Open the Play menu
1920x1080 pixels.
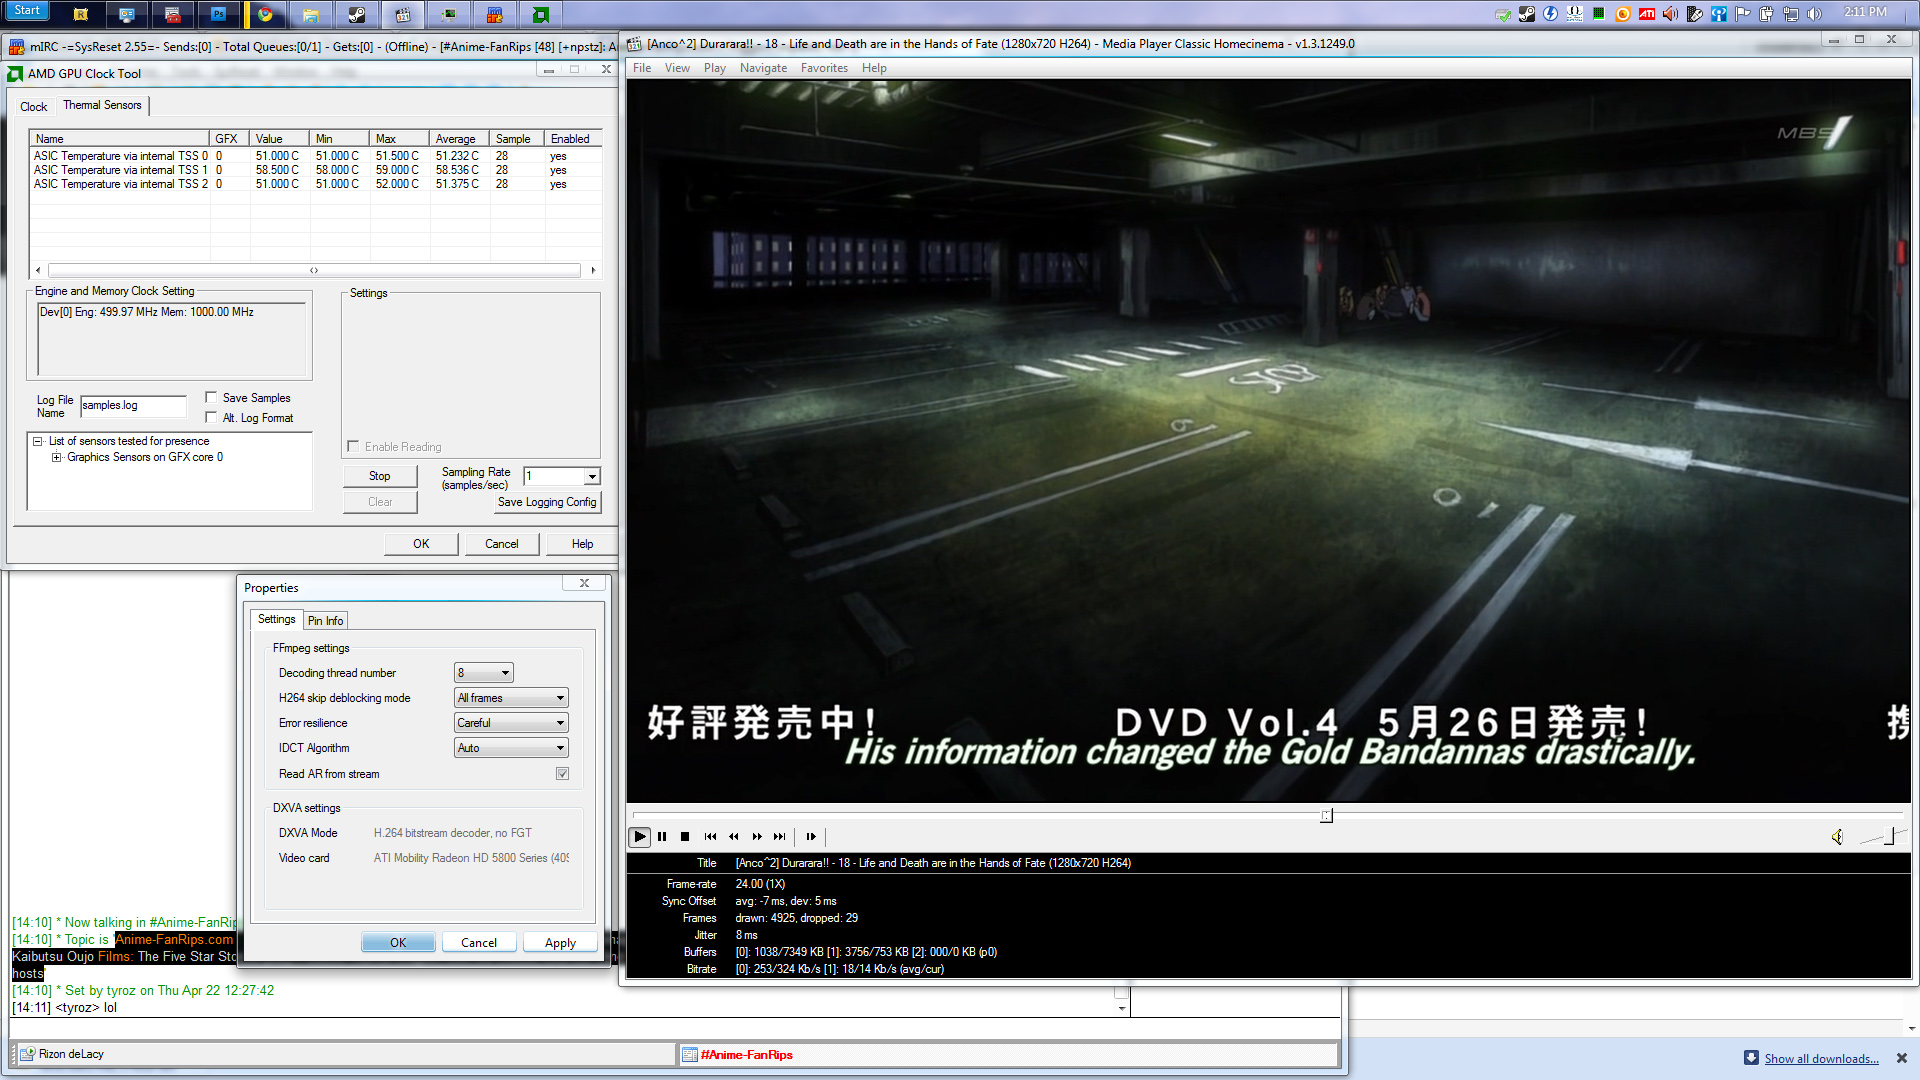(715, 68)
